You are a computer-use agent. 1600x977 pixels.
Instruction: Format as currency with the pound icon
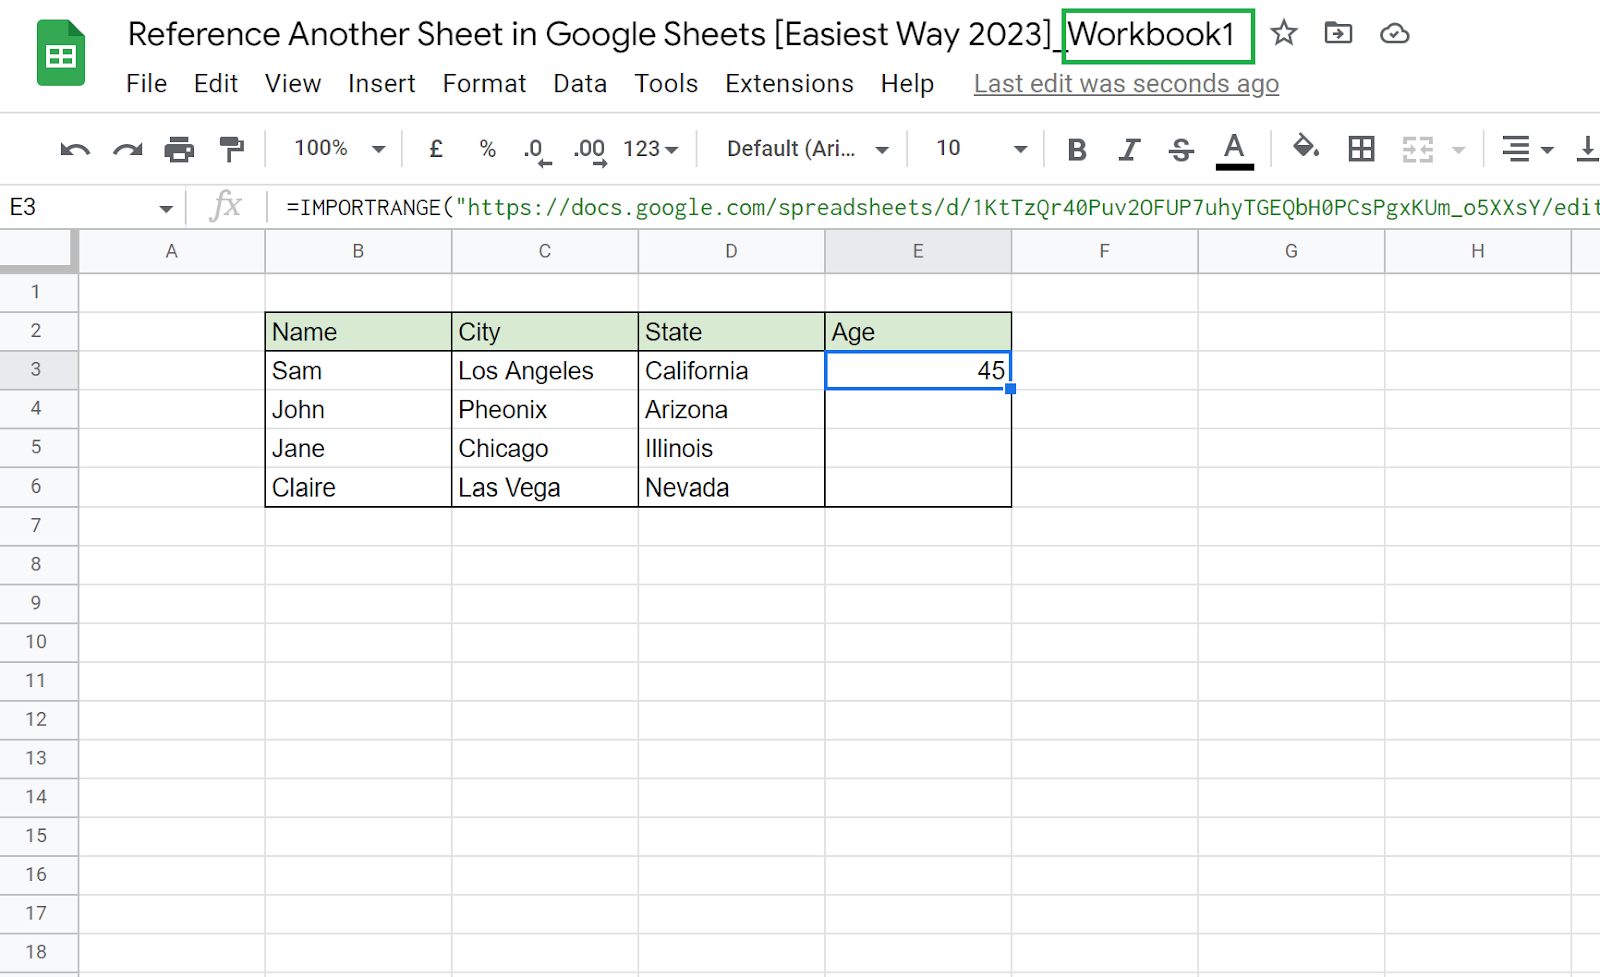(x=436, y=149)
